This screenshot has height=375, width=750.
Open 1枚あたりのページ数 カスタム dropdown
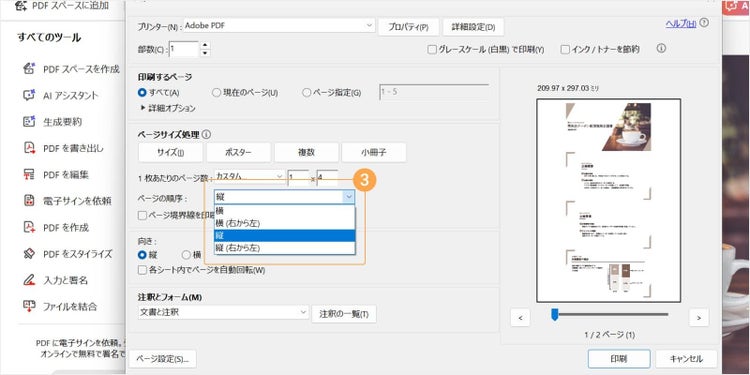[x=250, y=176]
